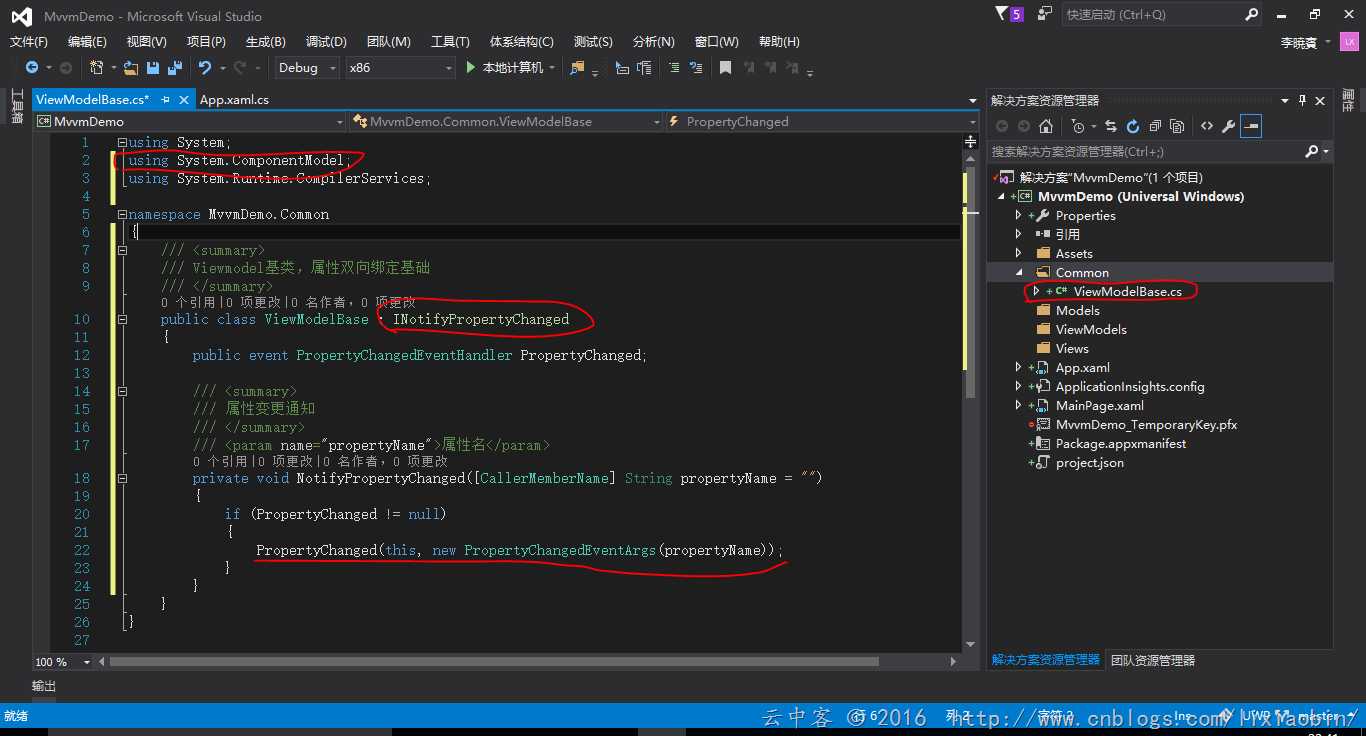The image size is (1366, 736).
Task: Click the Redo toolbar icon
Action: (x=239, y=68)
